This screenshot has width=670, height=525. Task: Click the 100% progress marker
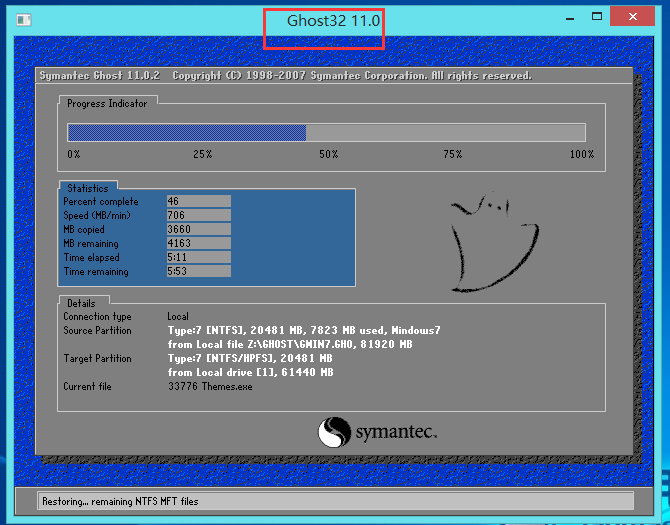tap(582, 154)
